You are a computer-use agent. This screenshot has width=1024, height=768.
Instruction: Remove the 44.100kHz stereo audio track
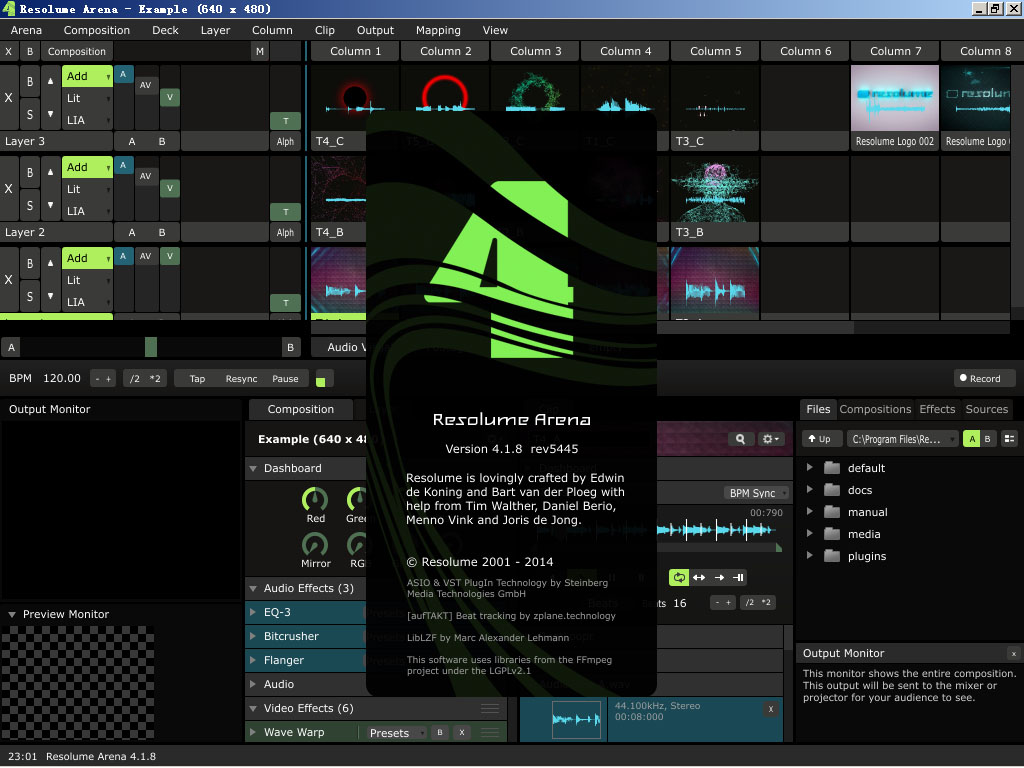[771, 709]
